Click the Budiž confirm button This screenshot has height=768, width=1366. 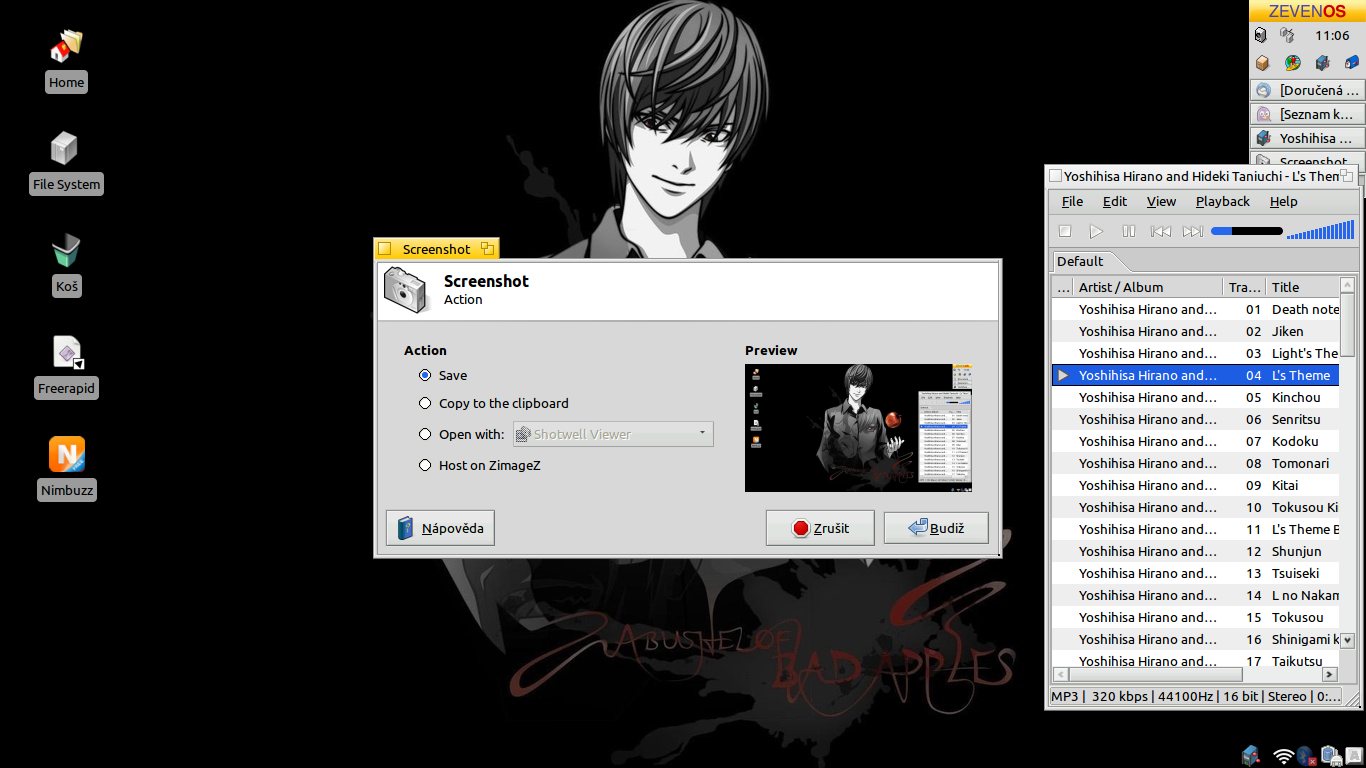pyautogui.click(x=936, y=528)
